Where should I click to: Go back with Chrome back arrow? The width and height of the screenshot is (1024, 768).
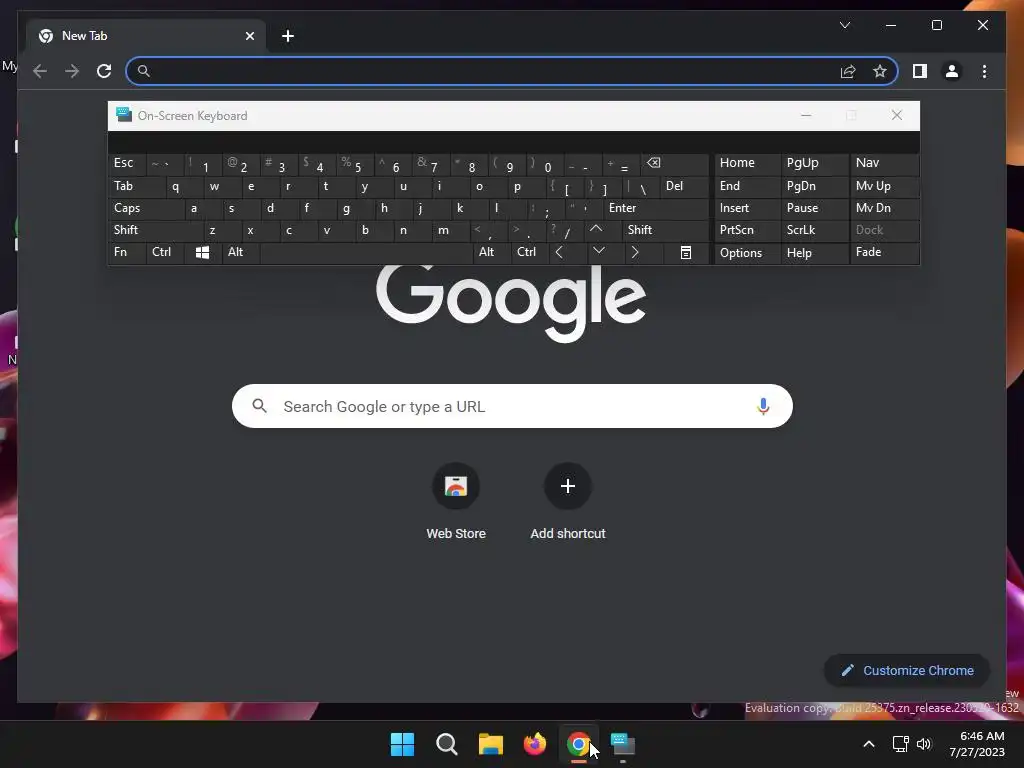(40, 71)
